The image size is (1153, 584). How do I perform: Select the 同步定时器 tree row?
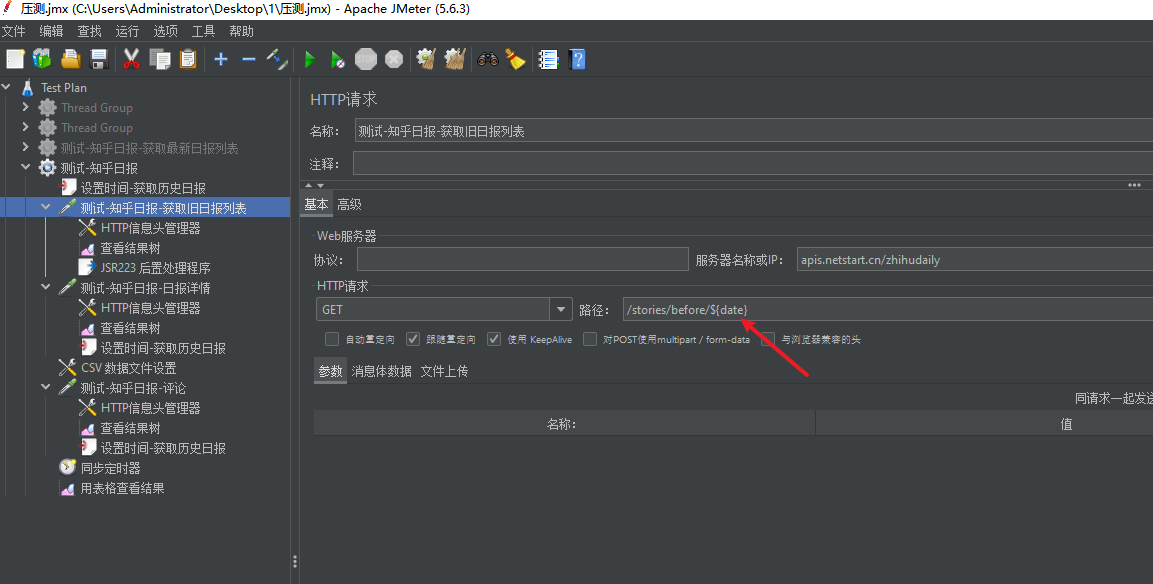click(x=110, y=468)
